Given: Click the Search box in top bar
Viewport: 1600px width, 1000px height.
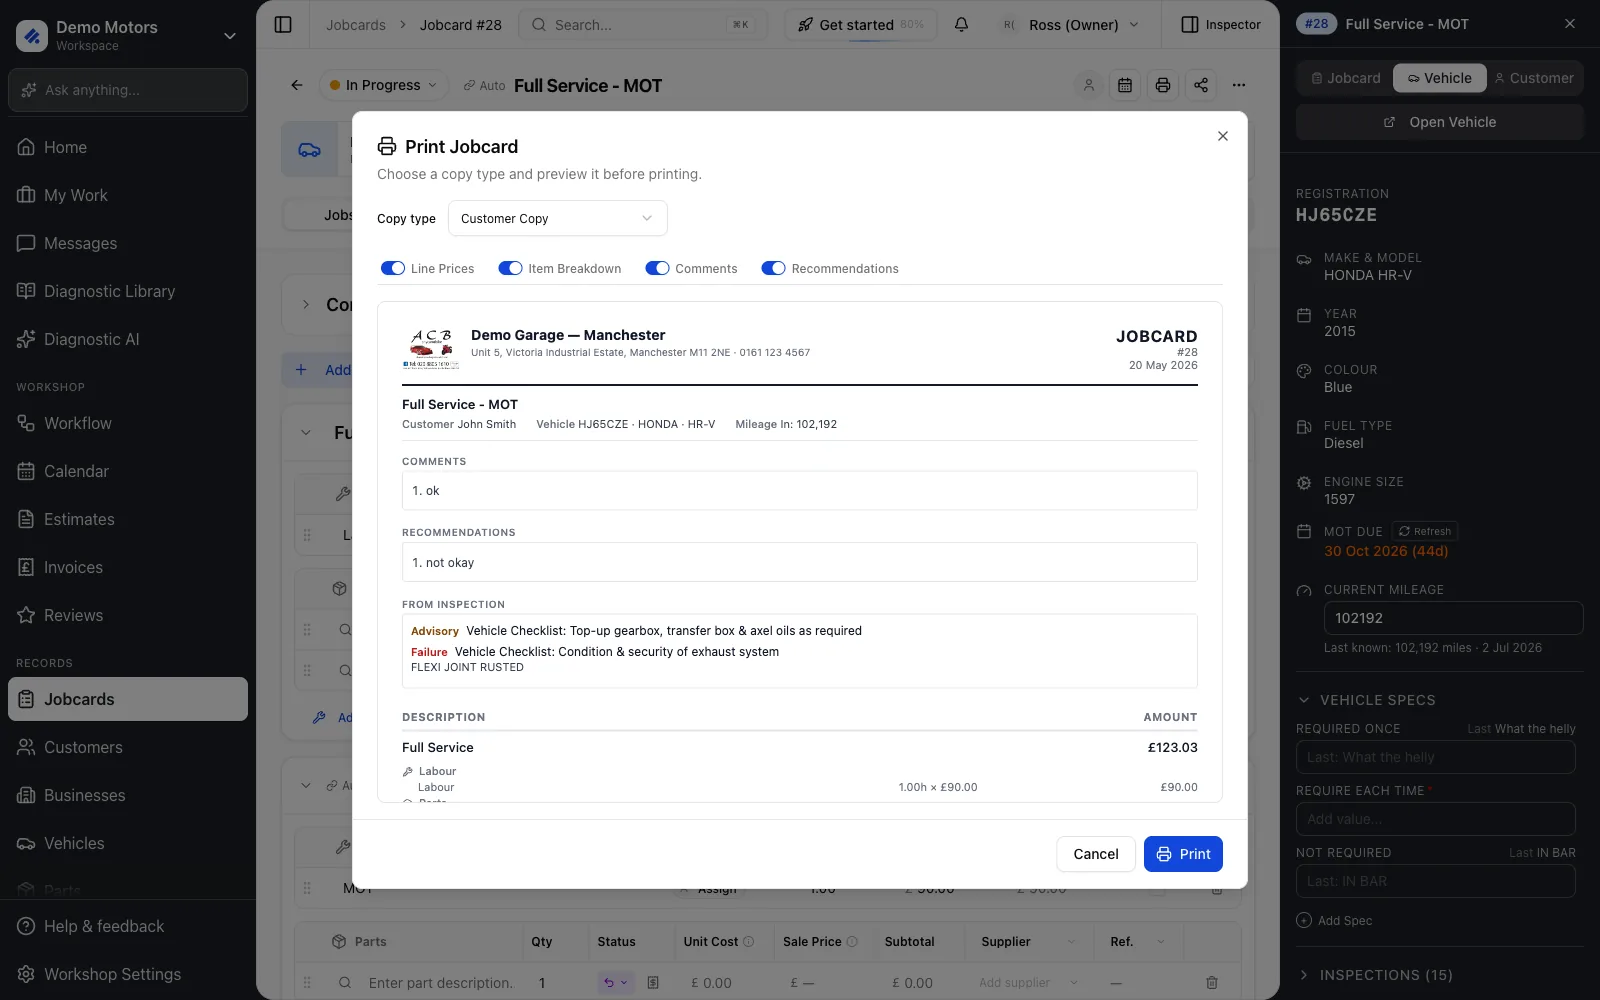Looking at the screenshot, I should pos(642,24).
